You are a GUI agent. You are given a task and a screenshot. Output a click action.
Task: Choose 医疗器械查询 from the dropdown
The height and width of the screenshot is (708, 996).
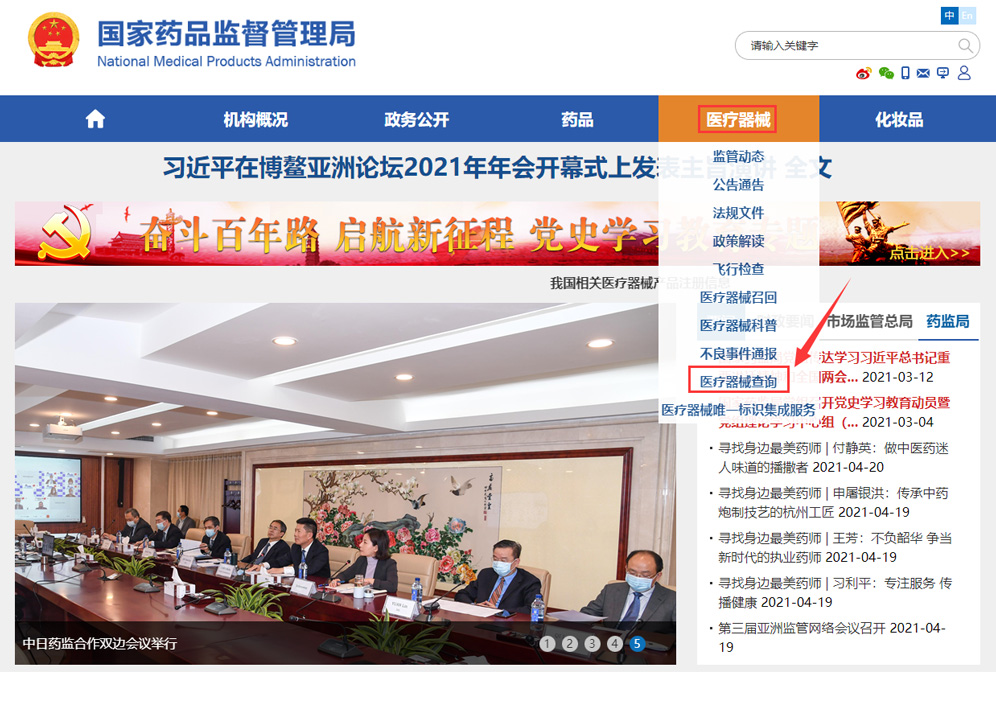739,381
